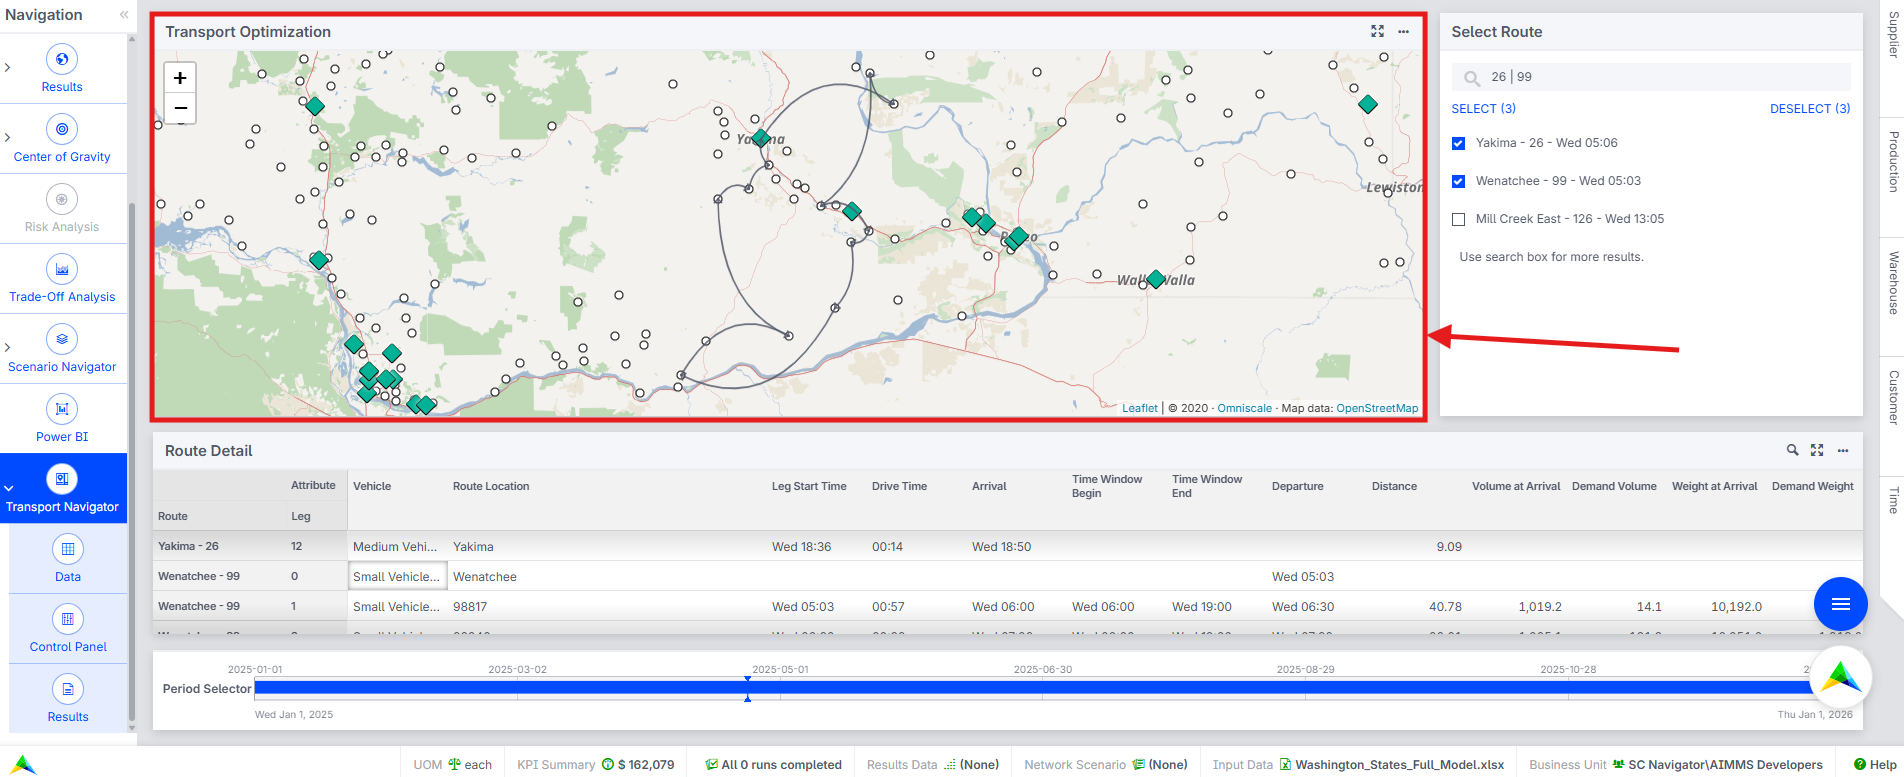1904x777 pixels.
Task: Search within Route Detail table
Action: pos(1793,451)
